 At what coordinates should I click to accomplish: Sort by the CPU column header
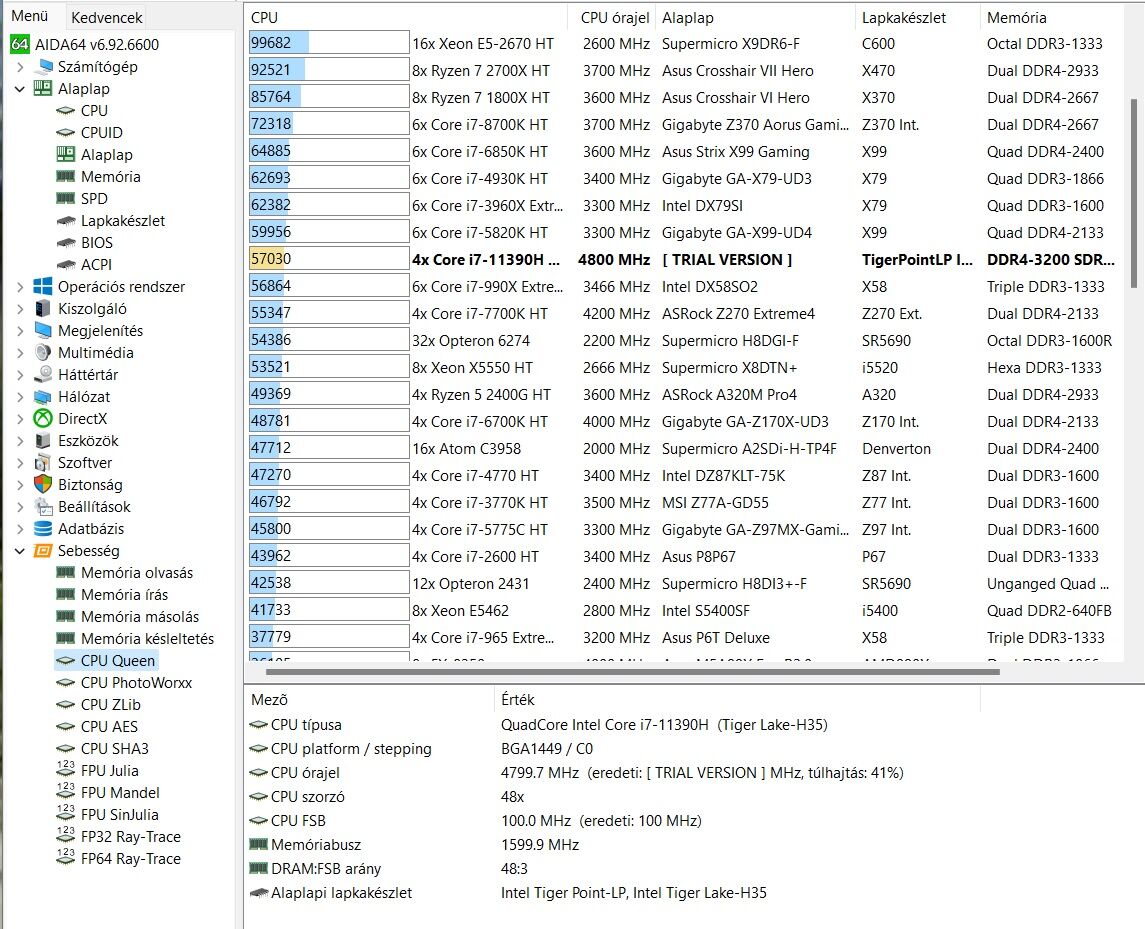tap(407, 18)
